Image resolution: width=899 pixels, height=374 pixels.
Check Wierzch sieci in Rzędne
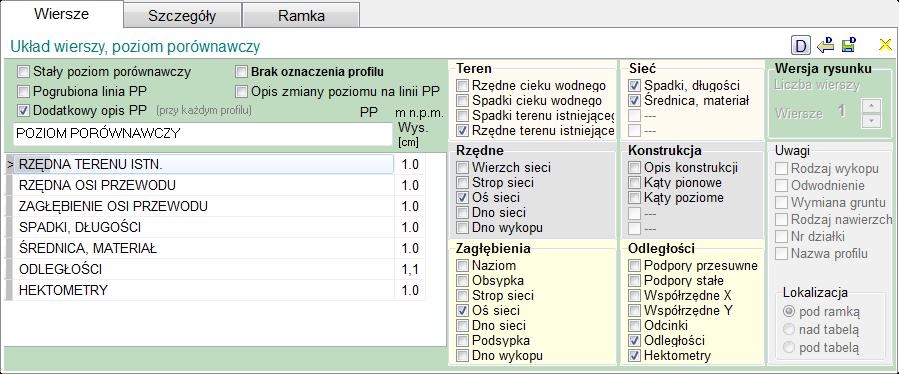462,168
